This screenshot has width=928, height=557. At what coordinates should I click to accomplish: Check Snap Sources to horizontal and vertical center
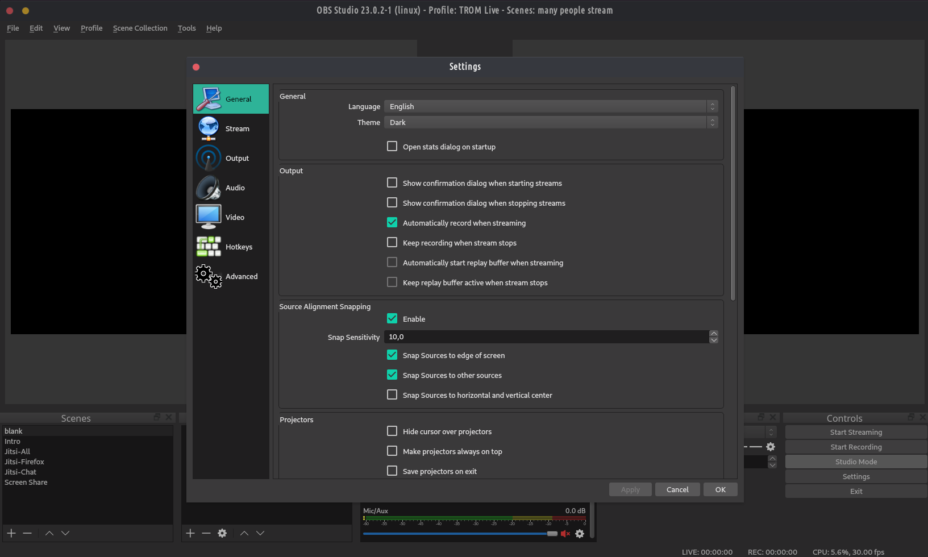click(x=392, y=395)
